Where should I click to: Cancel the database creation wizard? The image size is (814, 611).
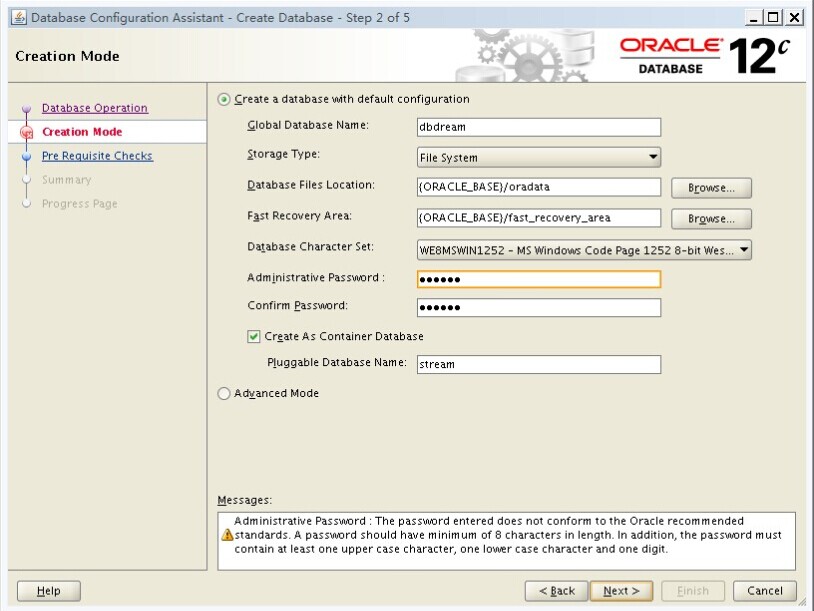pyautogui.click(x=764, y=591)
